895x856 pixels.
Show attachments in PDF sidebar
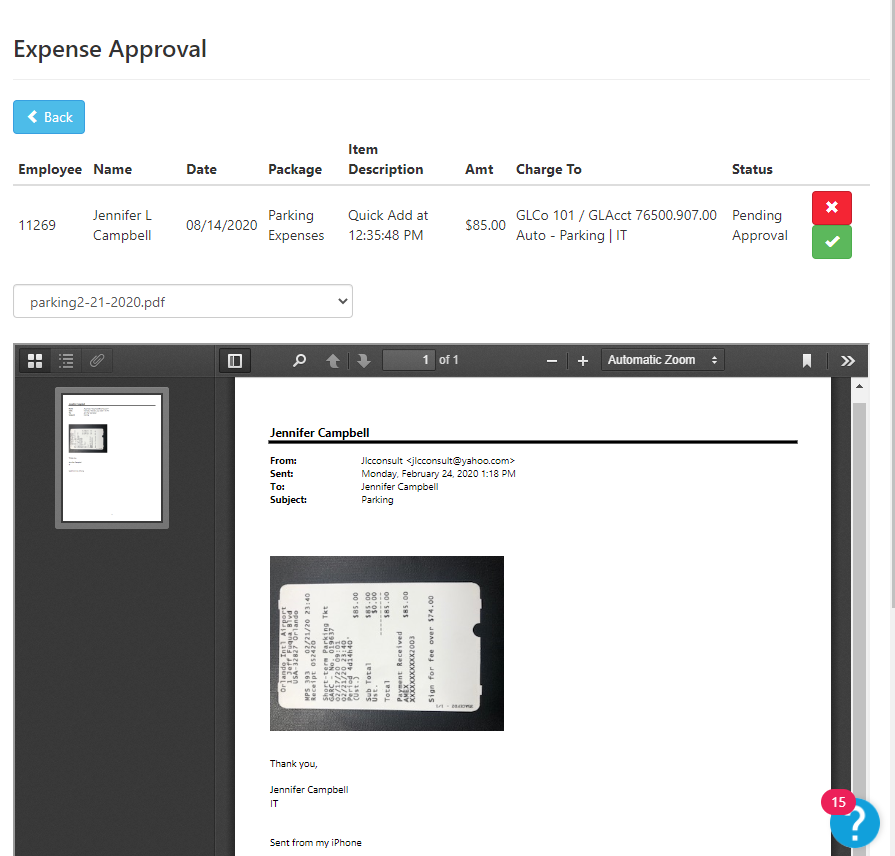coord(97,361)
